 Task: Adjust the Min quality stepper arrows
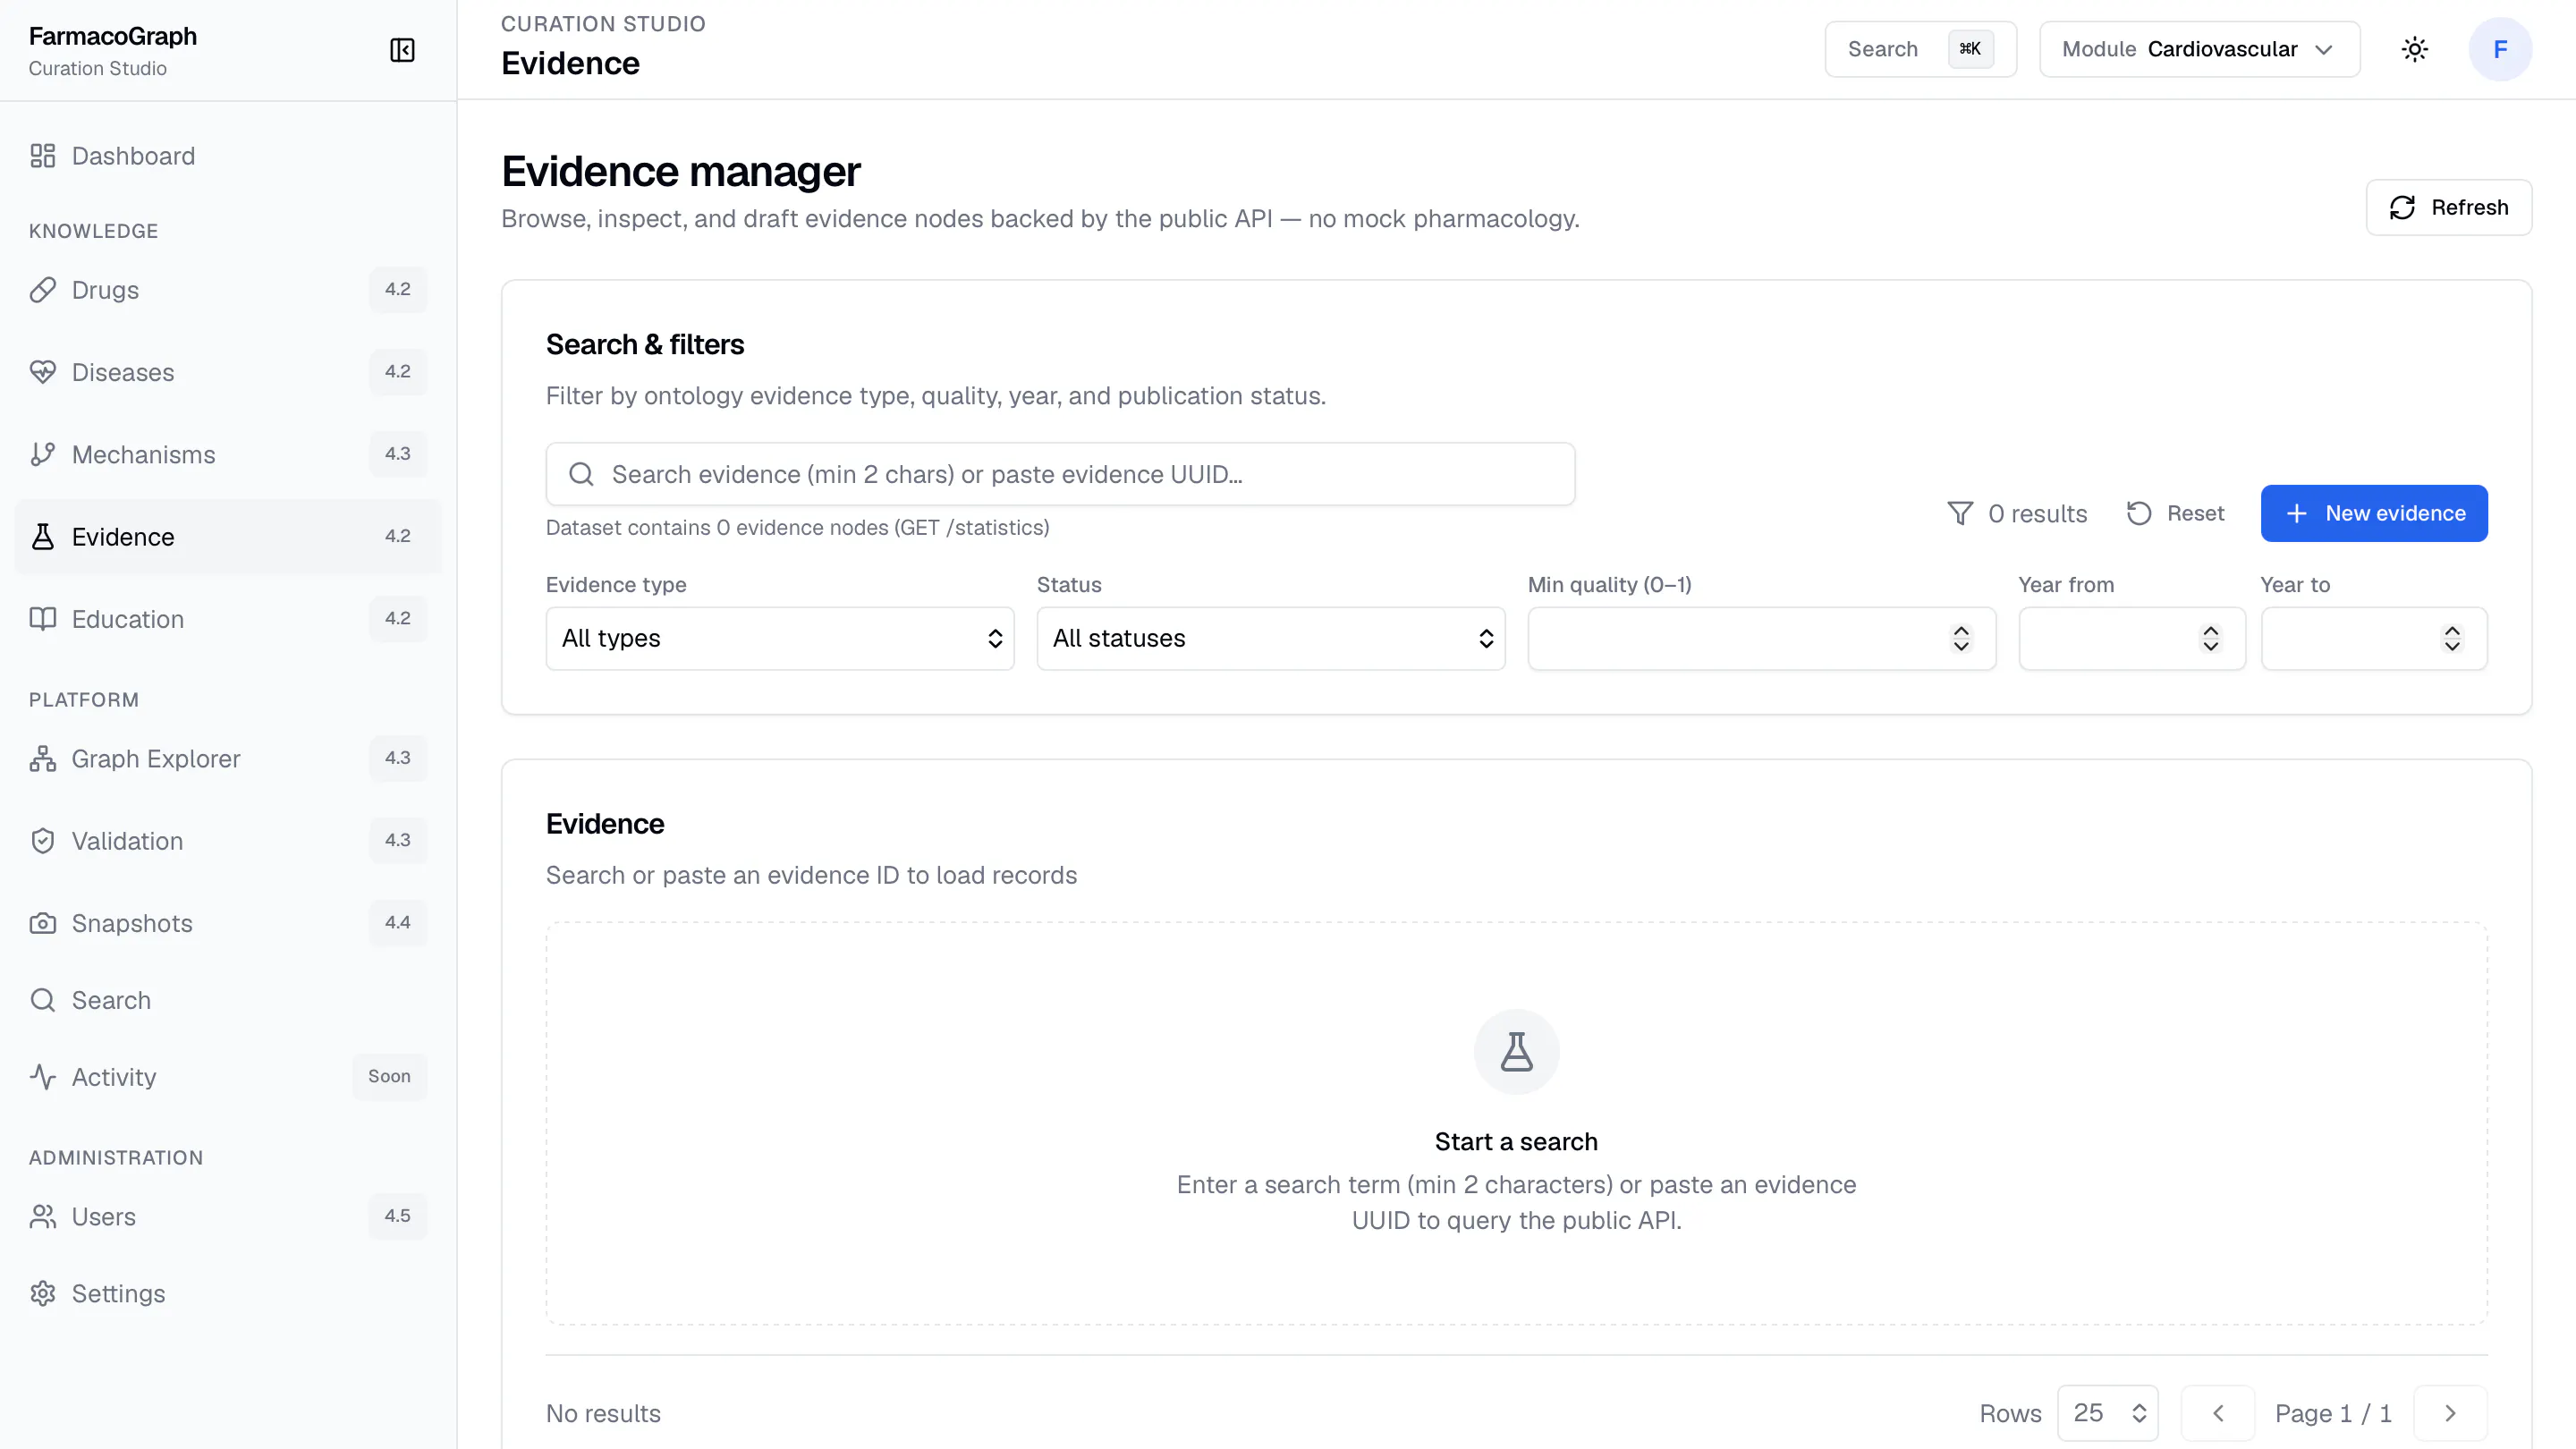1961,638
